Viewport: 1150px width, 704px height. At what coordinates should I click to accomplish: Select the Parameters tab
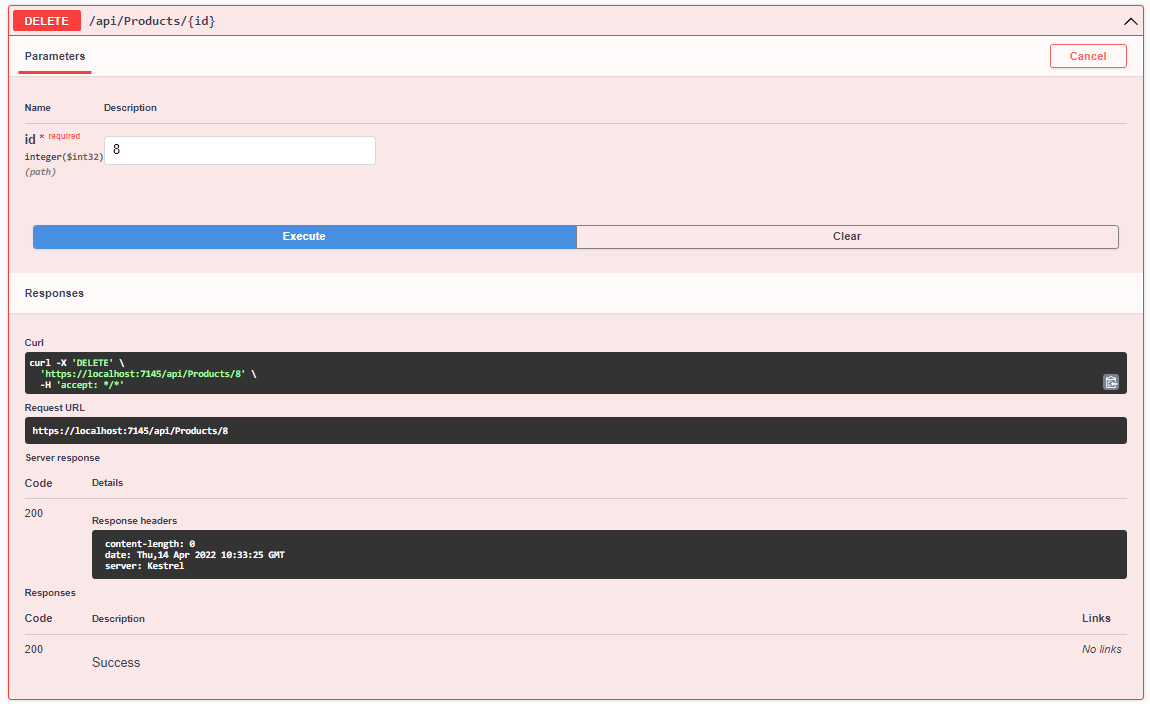point(55,56)
